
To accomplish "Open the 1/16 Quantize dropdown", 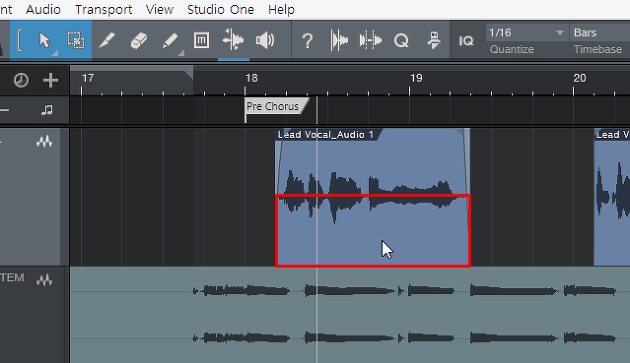I will tap(527, 33).
